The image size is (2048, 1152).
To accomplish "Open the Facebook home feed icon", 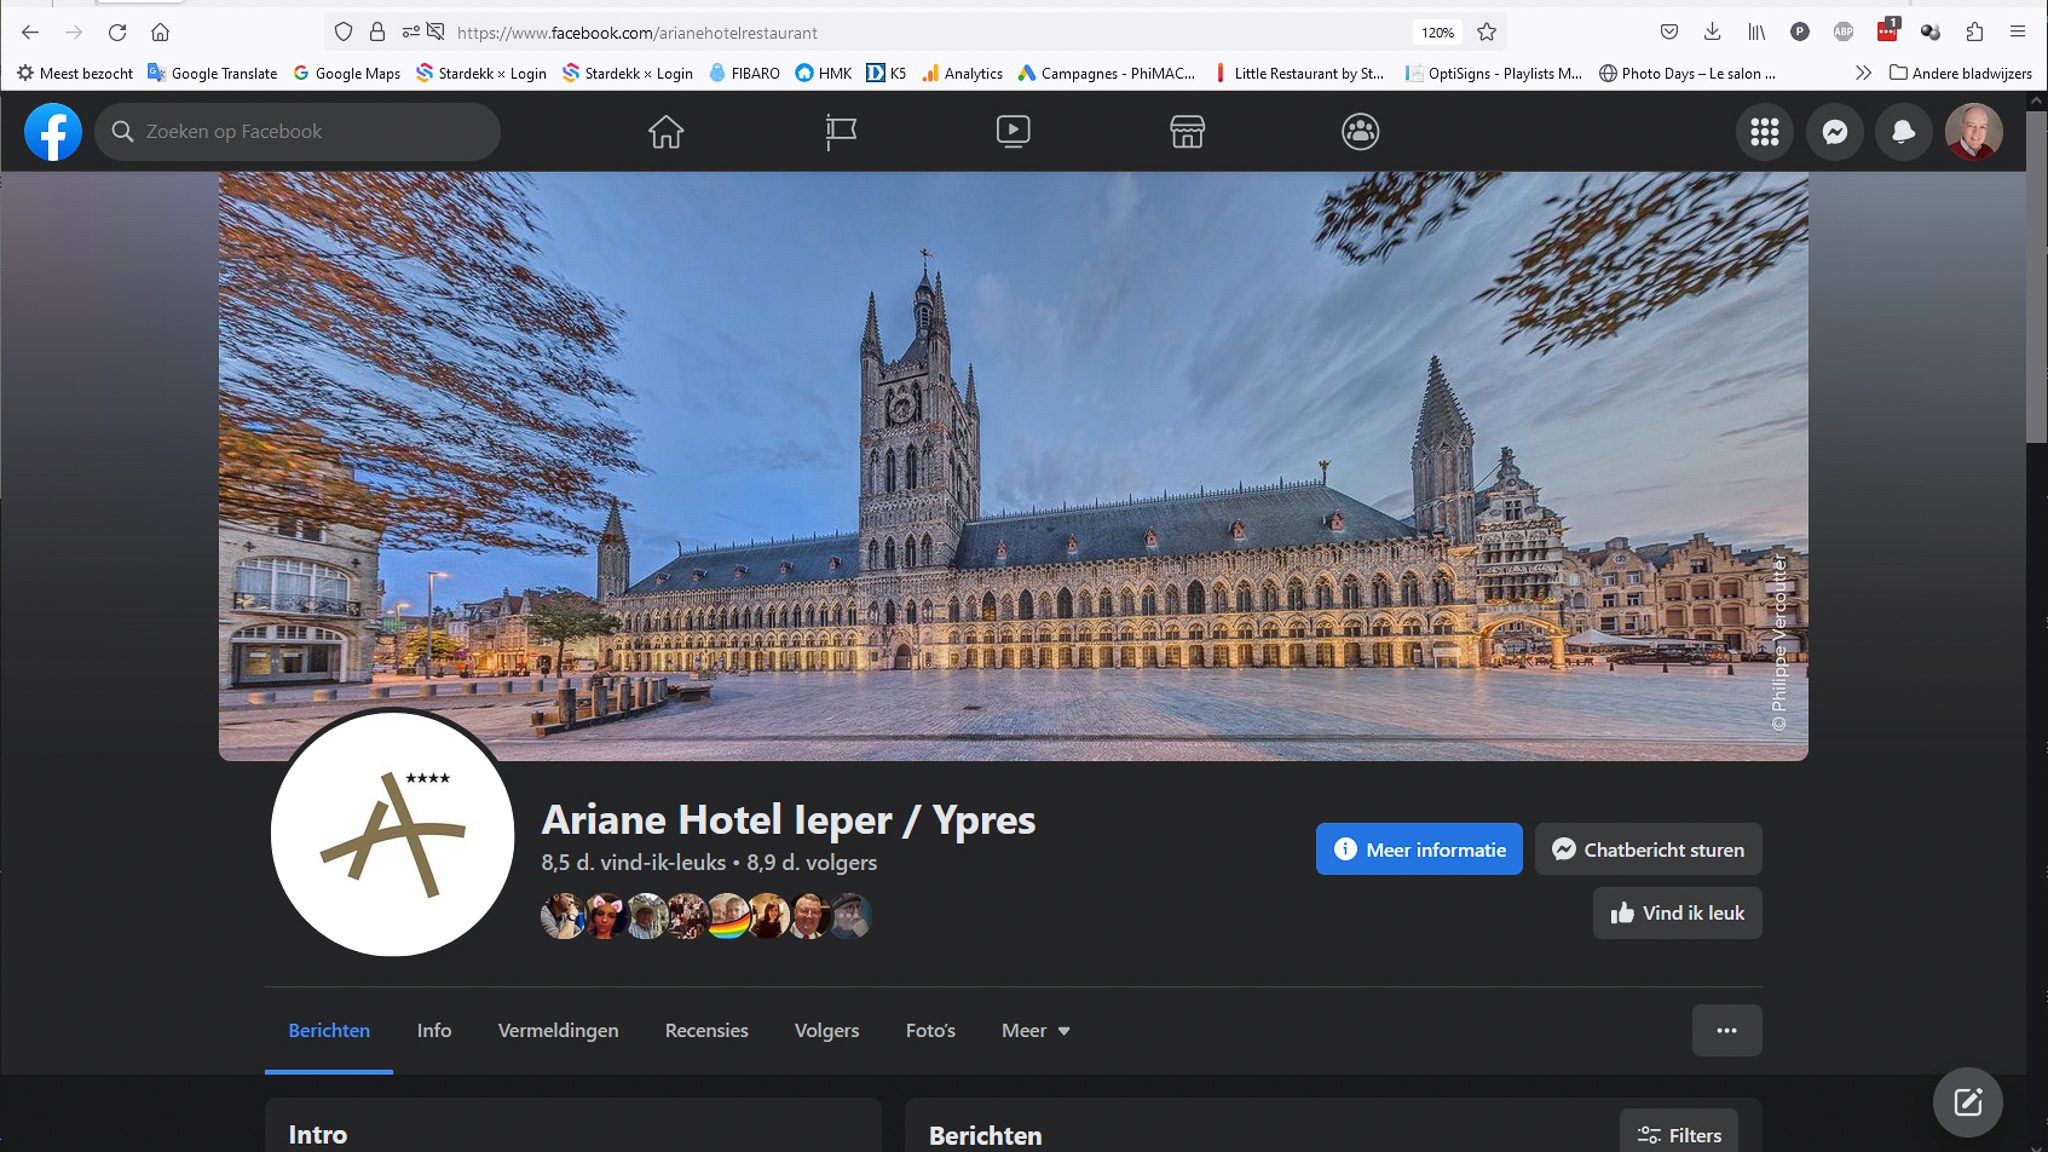I will click(x=665, y=131).
